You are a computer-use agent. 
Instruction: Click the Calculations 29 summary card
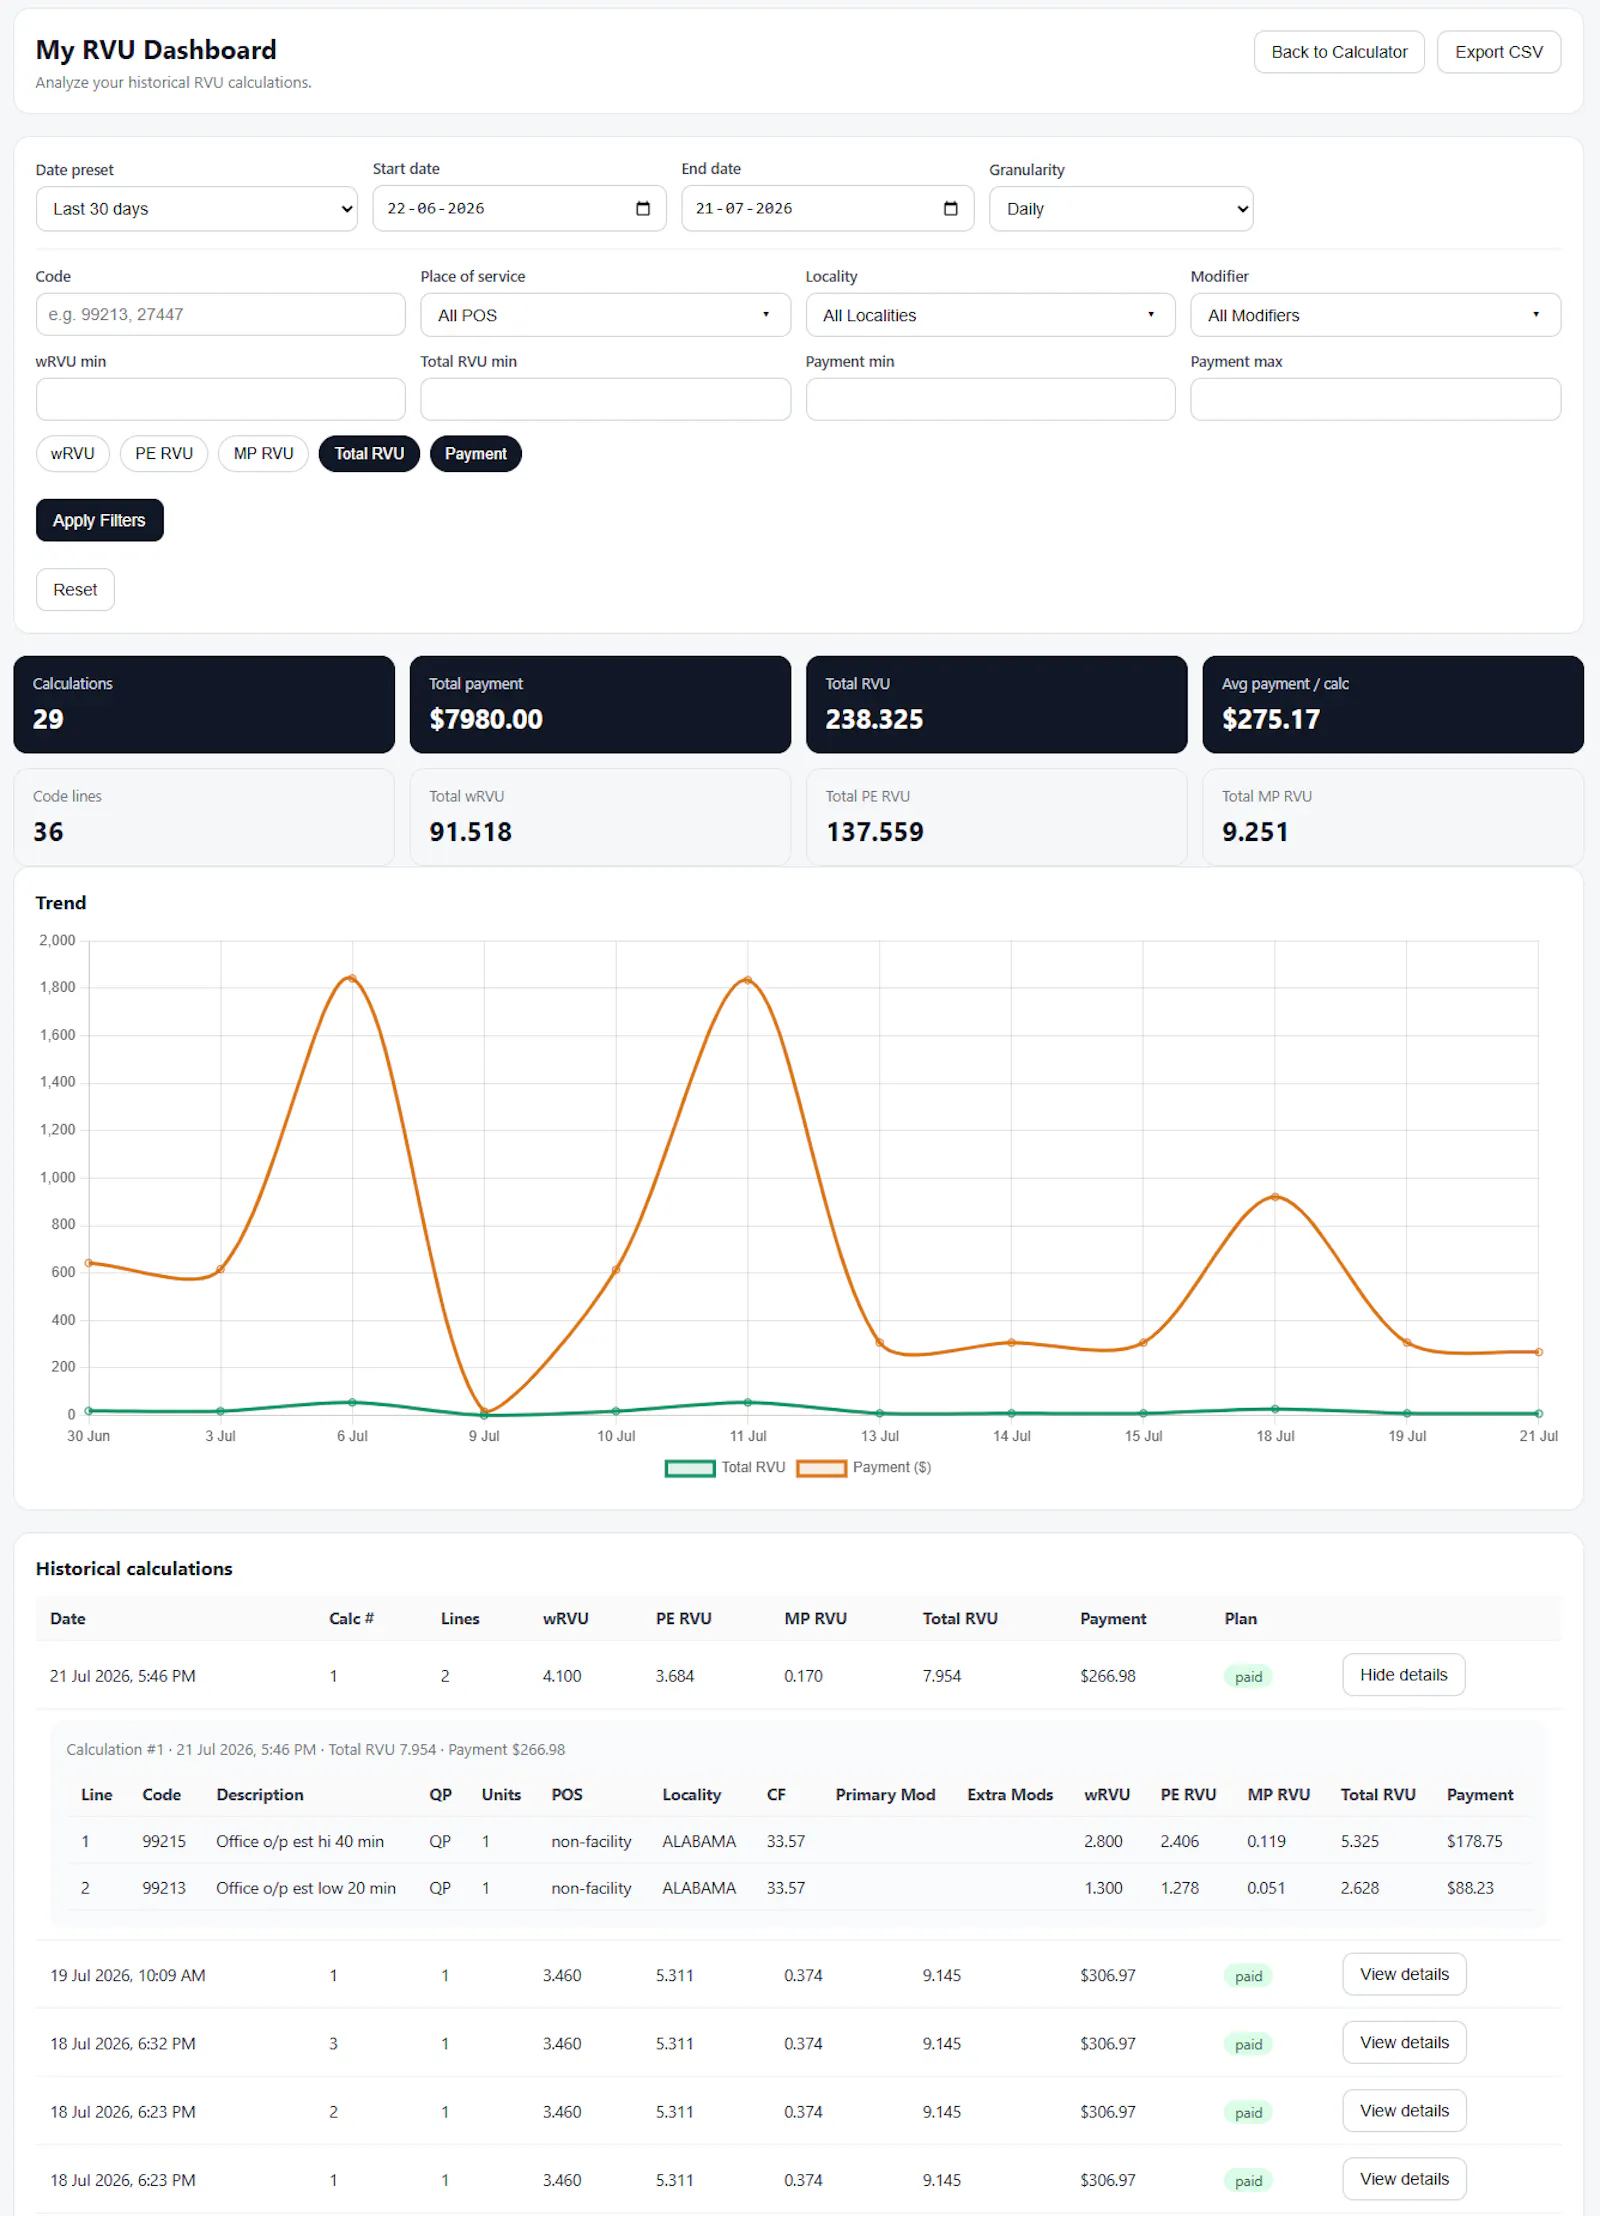(x=204, y=704)
